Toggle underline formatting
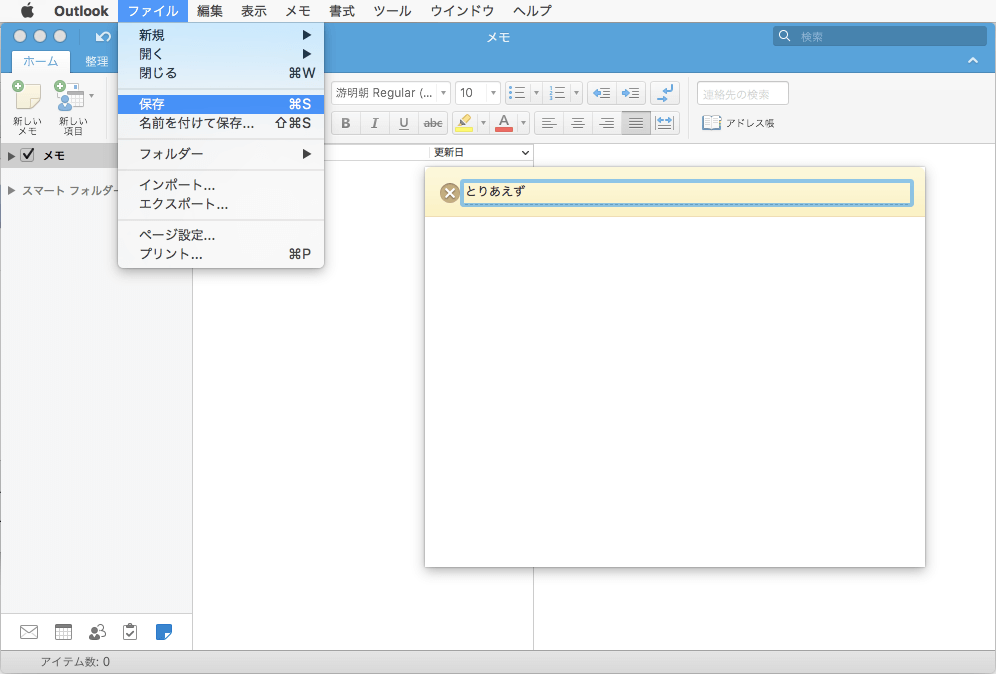The image size is (996, 674). point(404,123)
